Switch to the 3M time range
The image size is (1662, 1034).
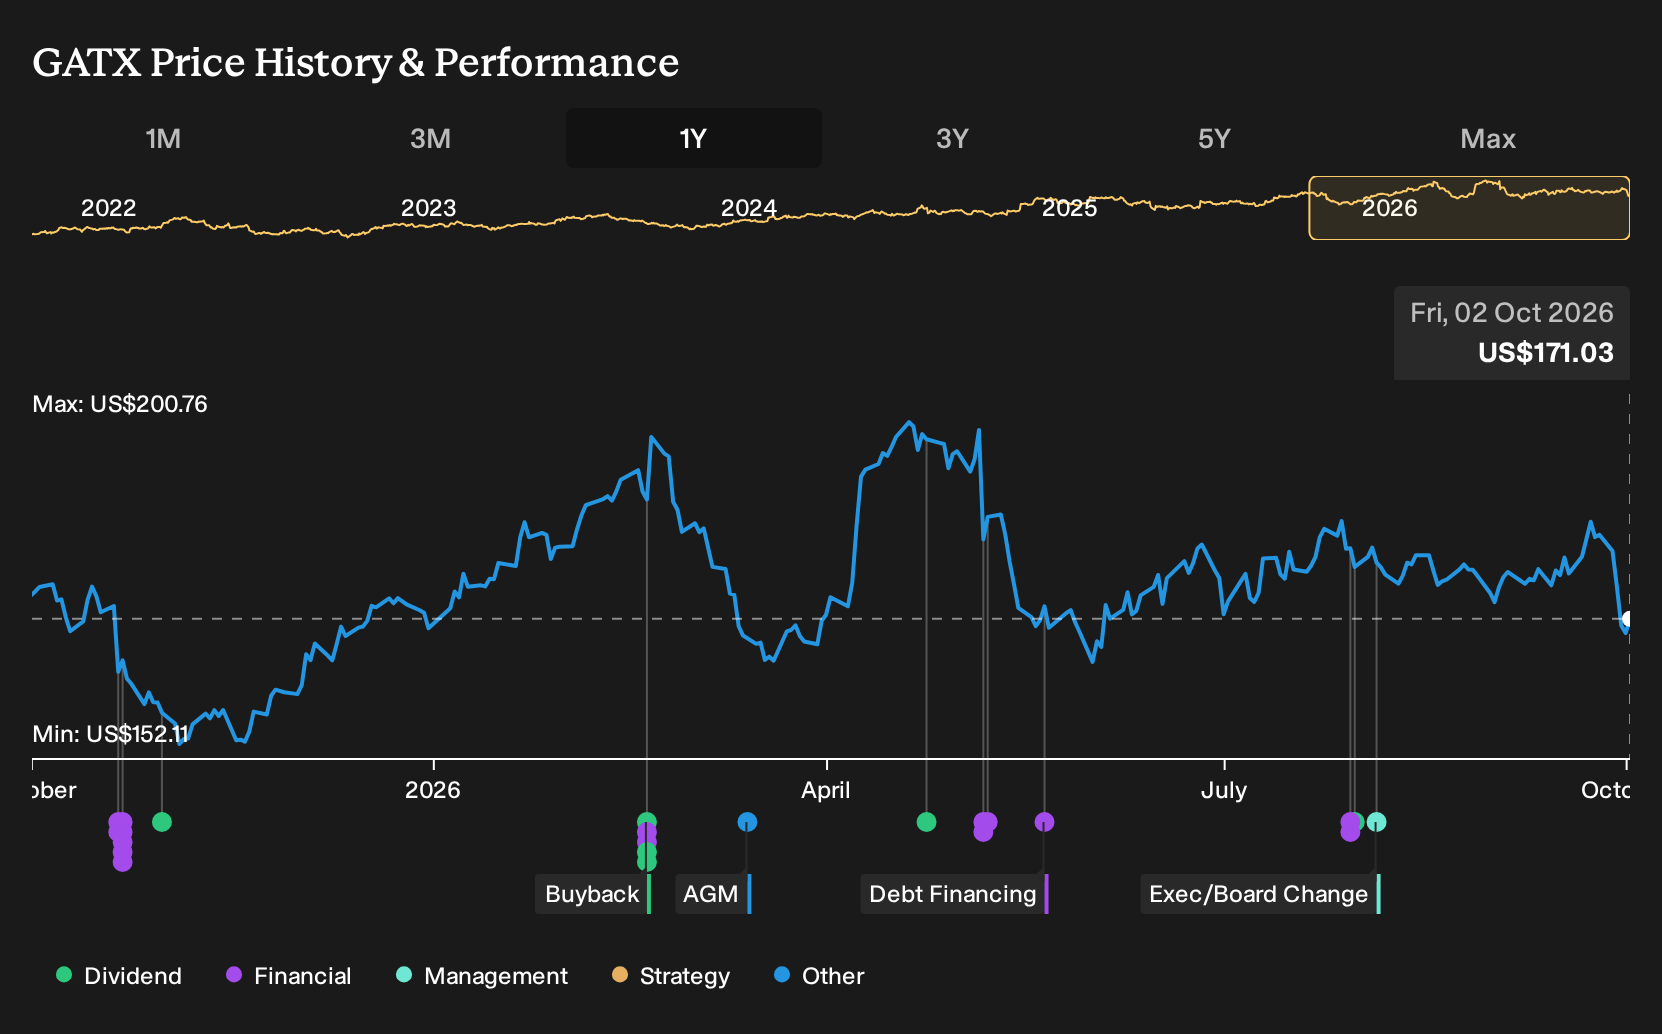pyautogui.click(x=431, y=139)
